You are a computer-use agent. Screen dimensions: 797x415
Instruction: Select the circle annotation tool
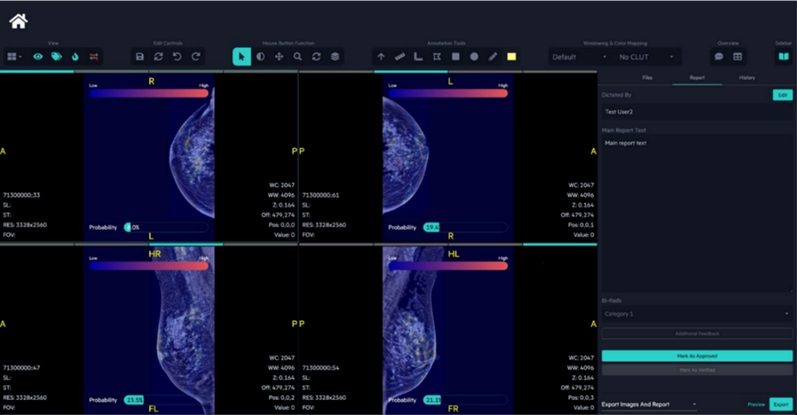(x=474, y=57)
